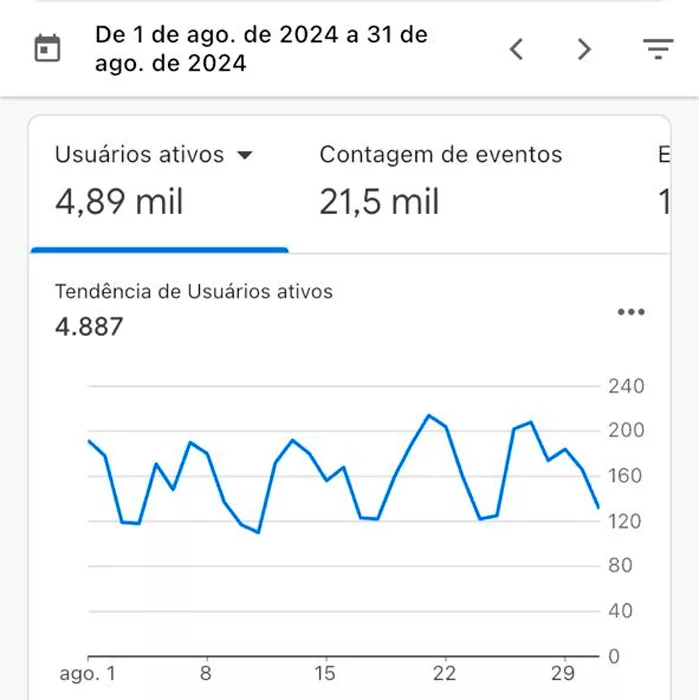Screen dimensions: 700x700
Task: Go to the previous date period
Action: (x=516, y=49)
